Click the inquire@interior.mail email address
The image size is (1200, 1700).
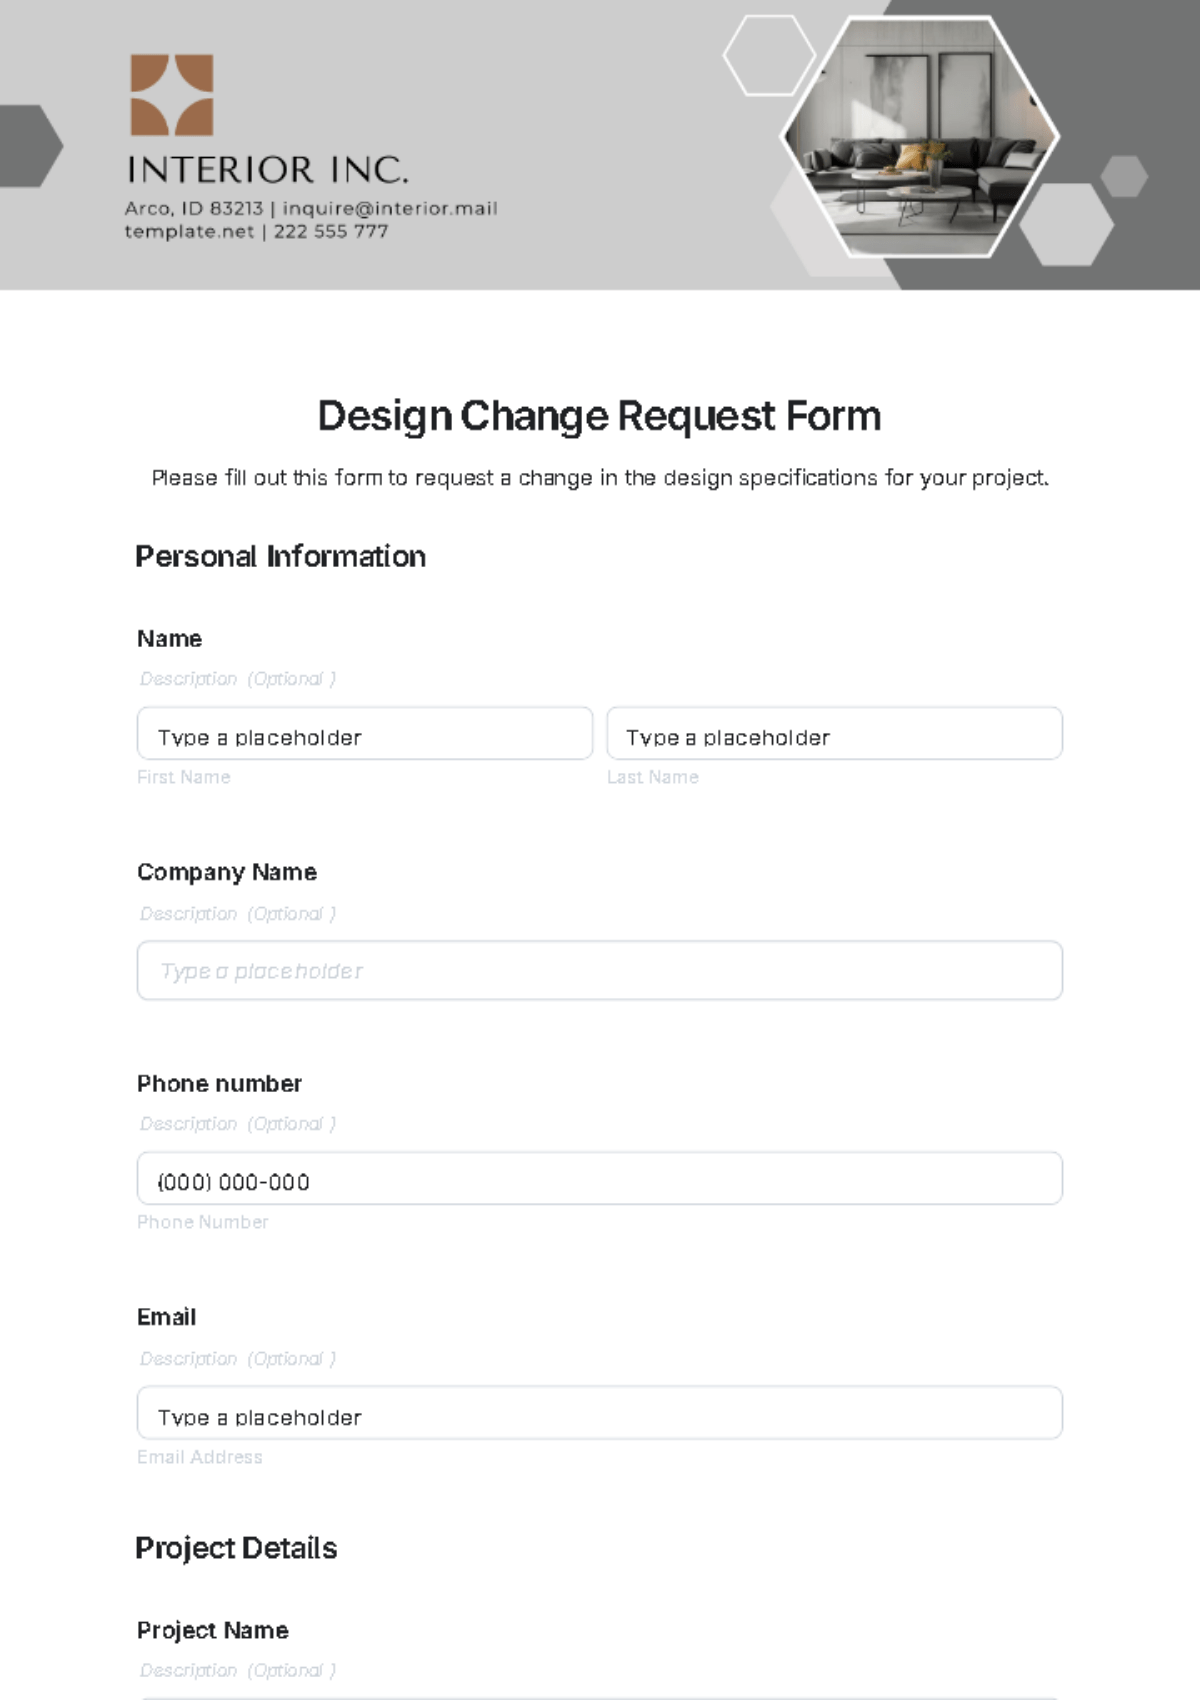(x=390, y=208)
